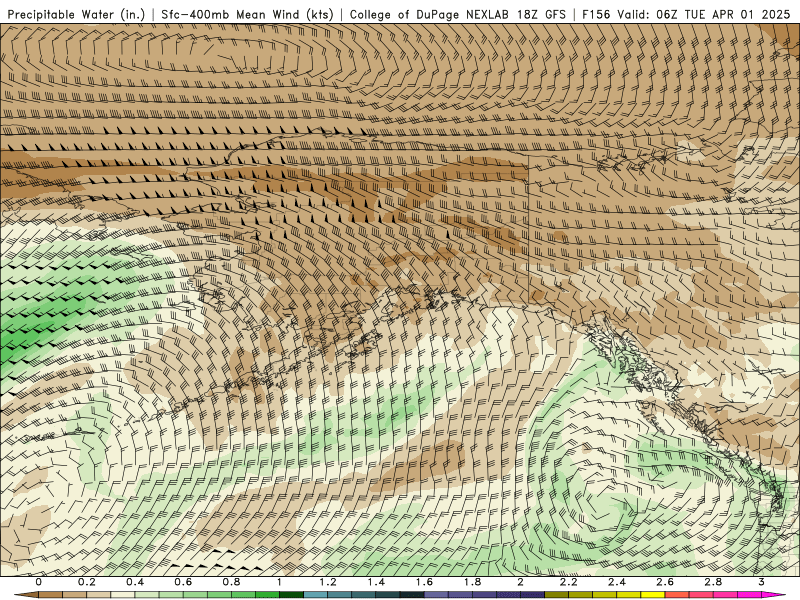
Task: Click the '0.4' color scale label
Action: 135,582
